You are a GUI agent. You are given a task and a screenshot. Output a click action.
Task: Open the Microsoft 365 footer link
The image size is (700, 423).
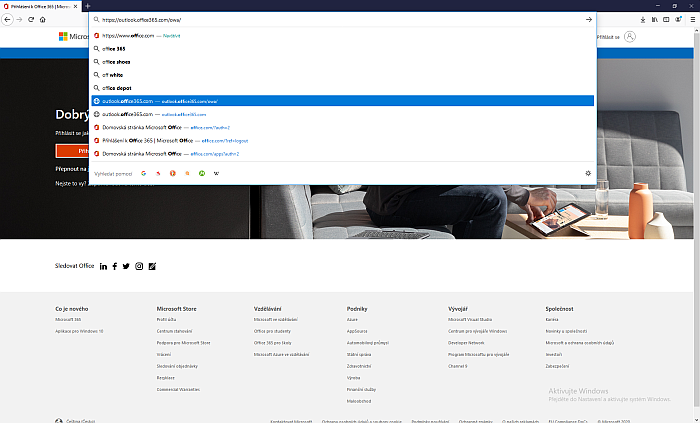[x=68, y=319]
